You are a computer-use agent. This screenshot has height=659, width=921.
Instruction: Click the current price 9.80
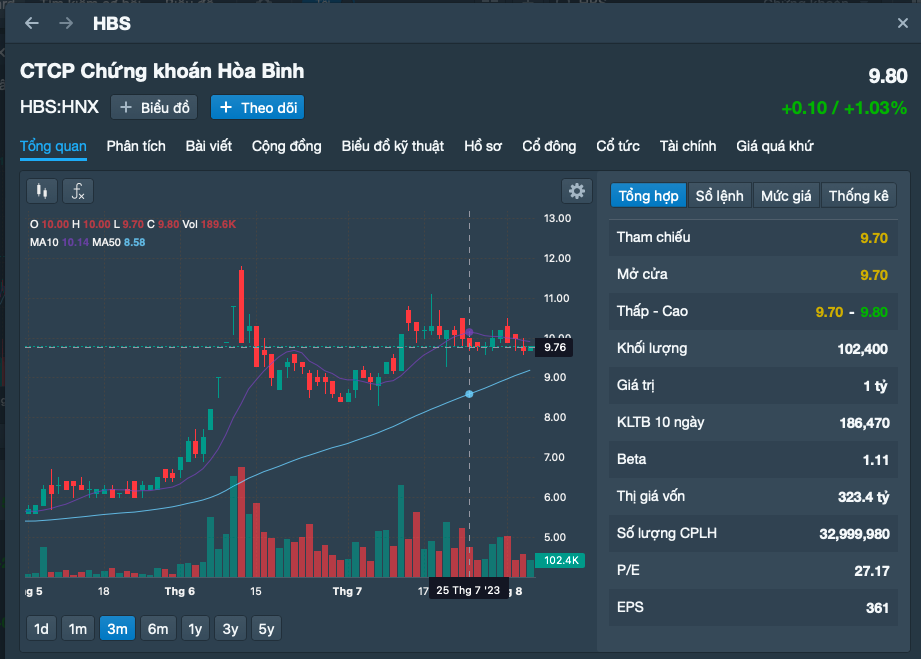click(888, 76)
